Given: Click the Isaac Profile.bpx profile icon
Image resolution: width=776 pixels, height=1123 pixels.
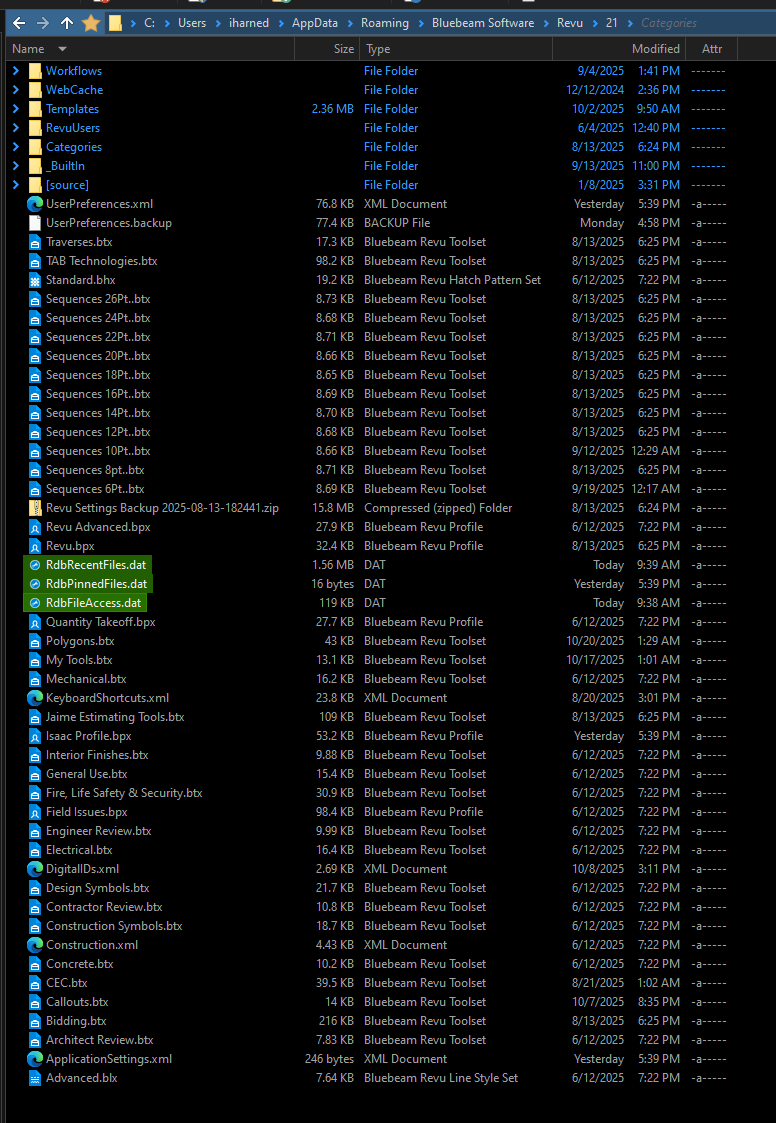Looking at the screenshot, I should 34,736.
